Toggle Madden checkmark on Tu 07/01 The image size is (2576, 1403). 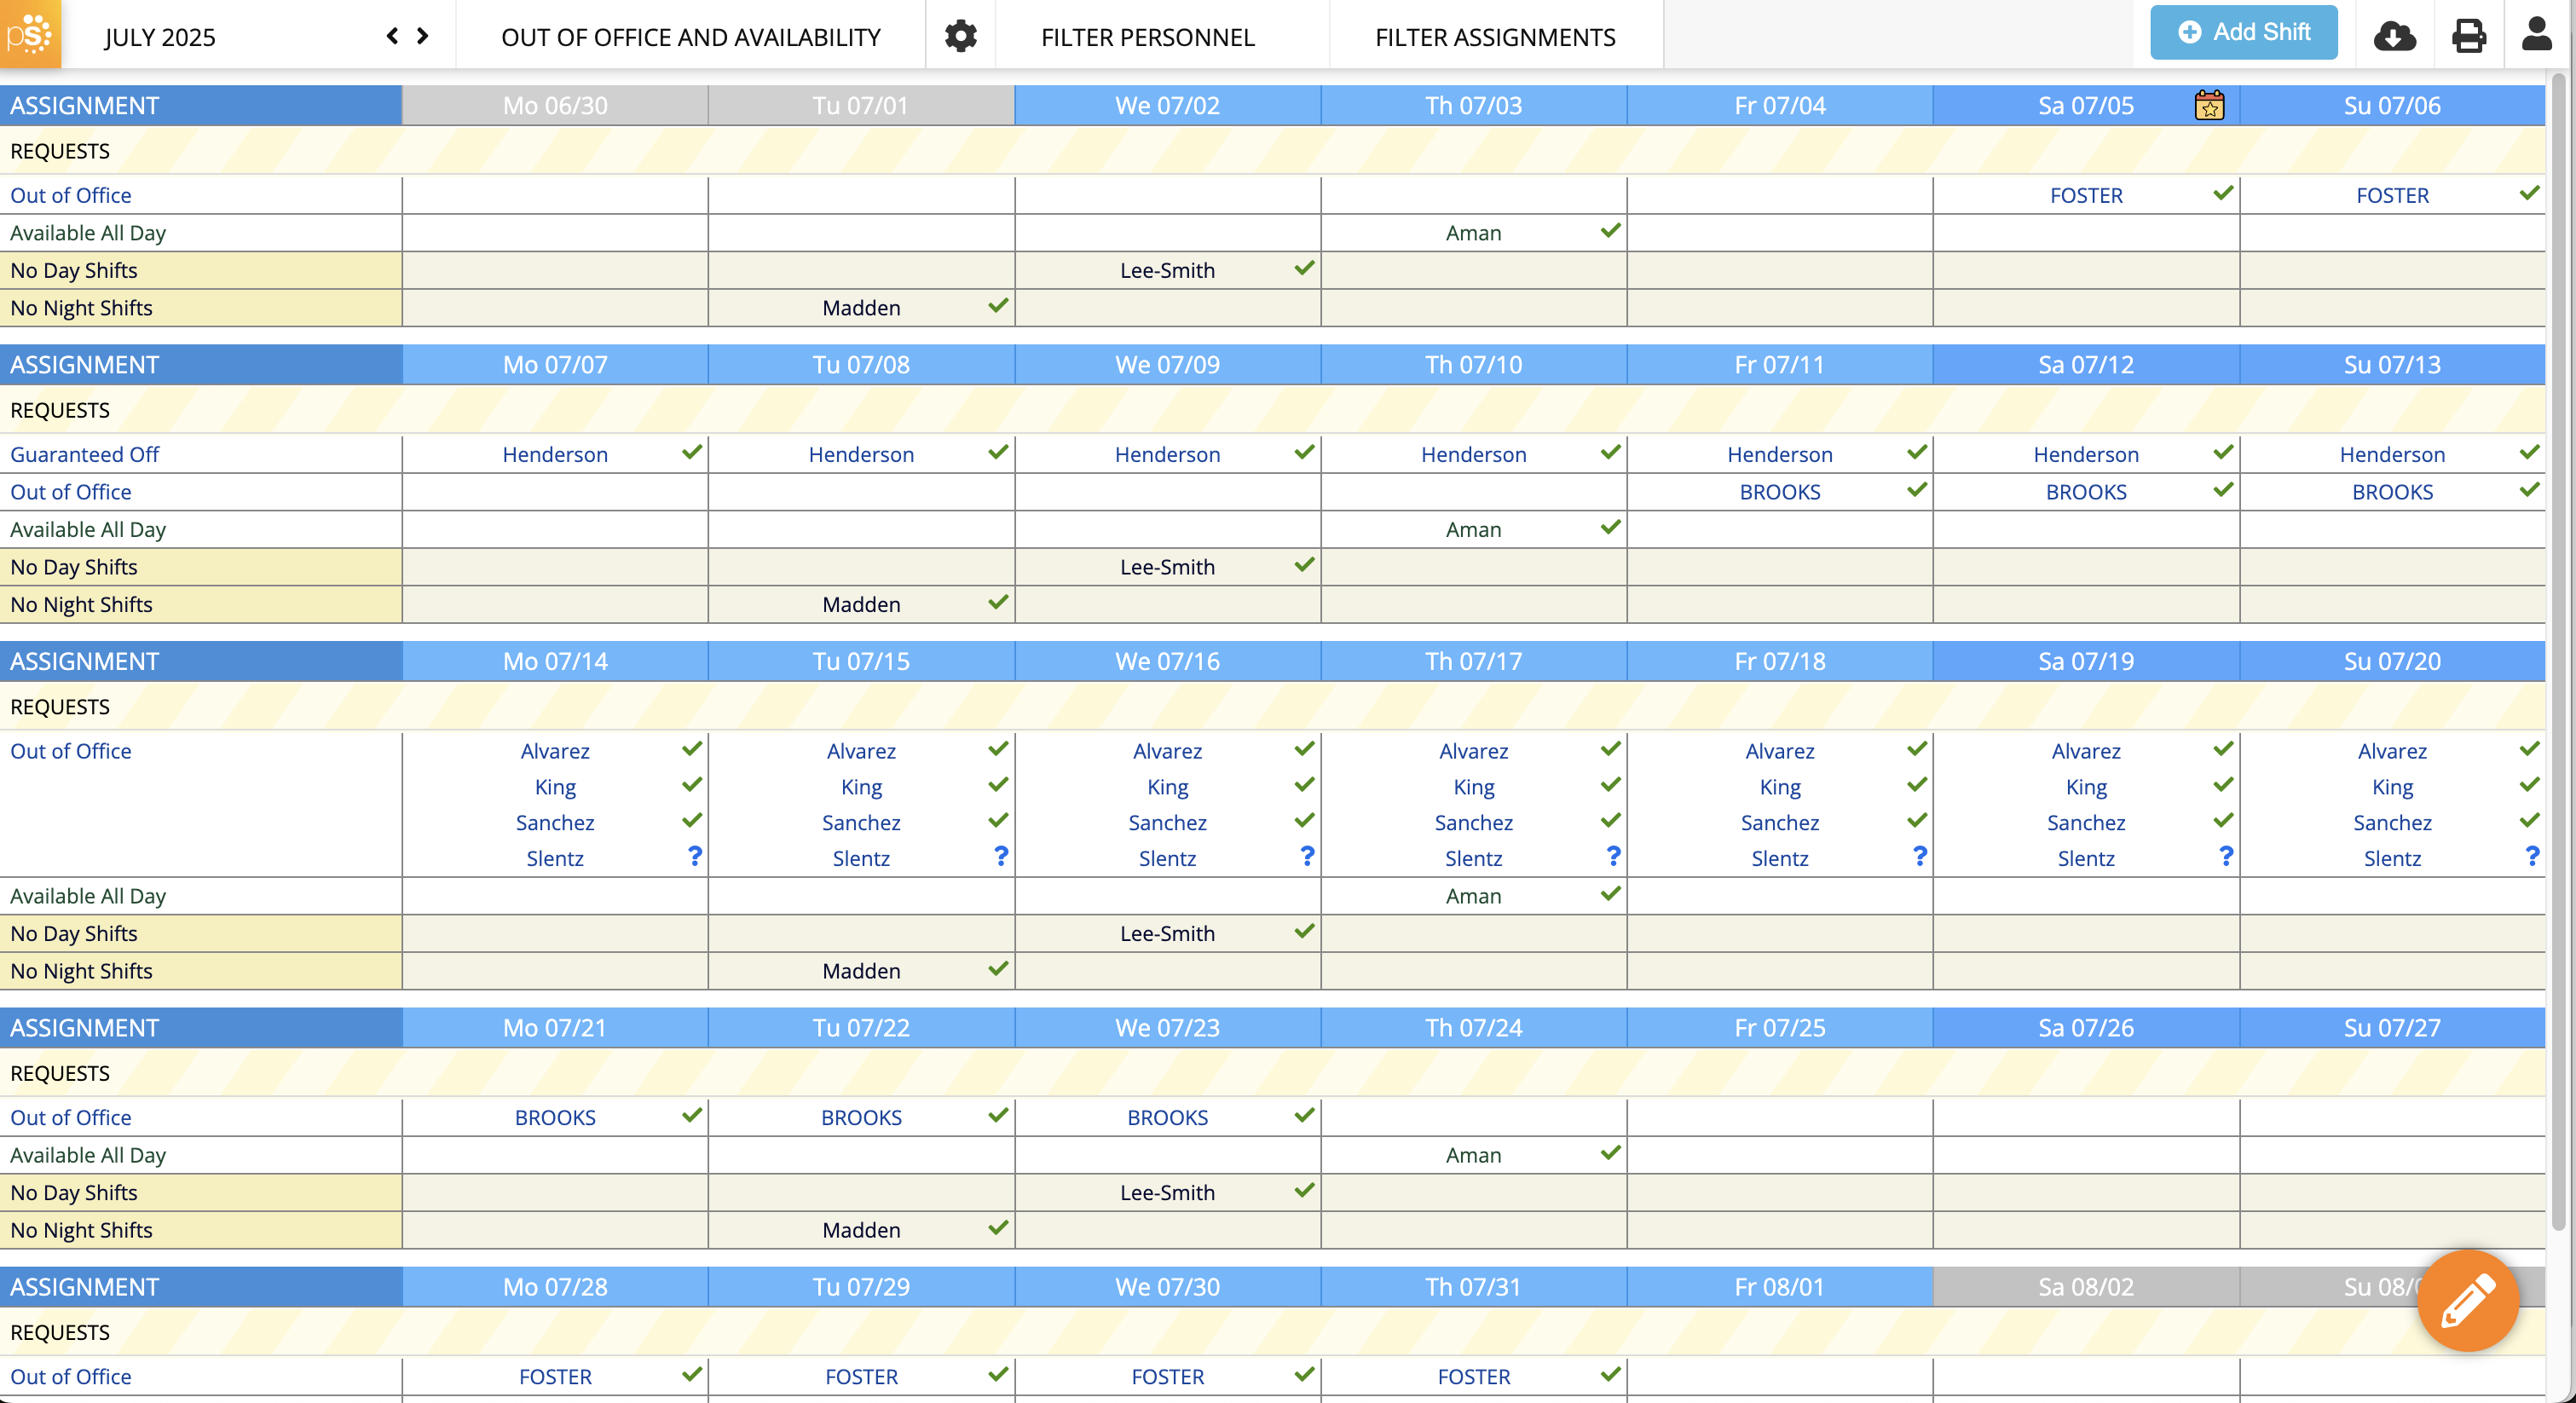click(998, 306)
